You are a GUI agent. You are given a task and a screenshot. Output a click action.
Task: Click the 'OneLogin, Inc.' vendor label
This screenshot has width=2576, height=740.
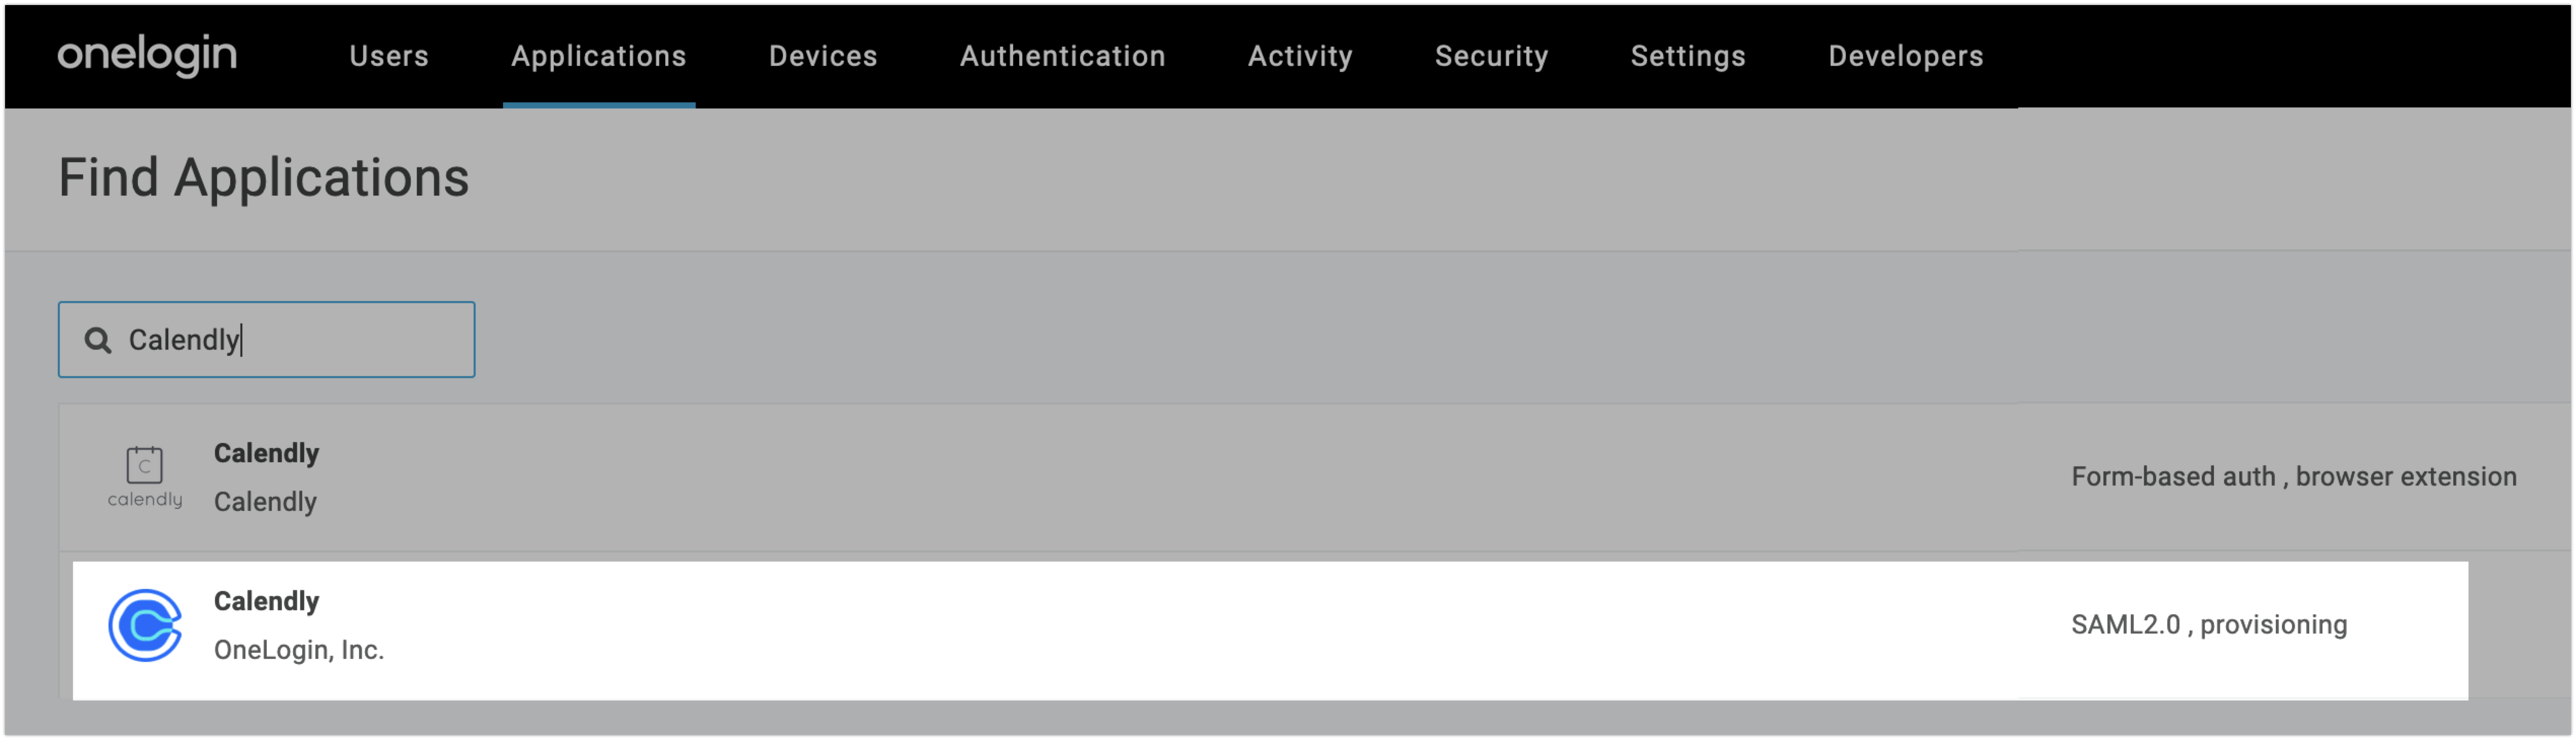tap(298, 650)
